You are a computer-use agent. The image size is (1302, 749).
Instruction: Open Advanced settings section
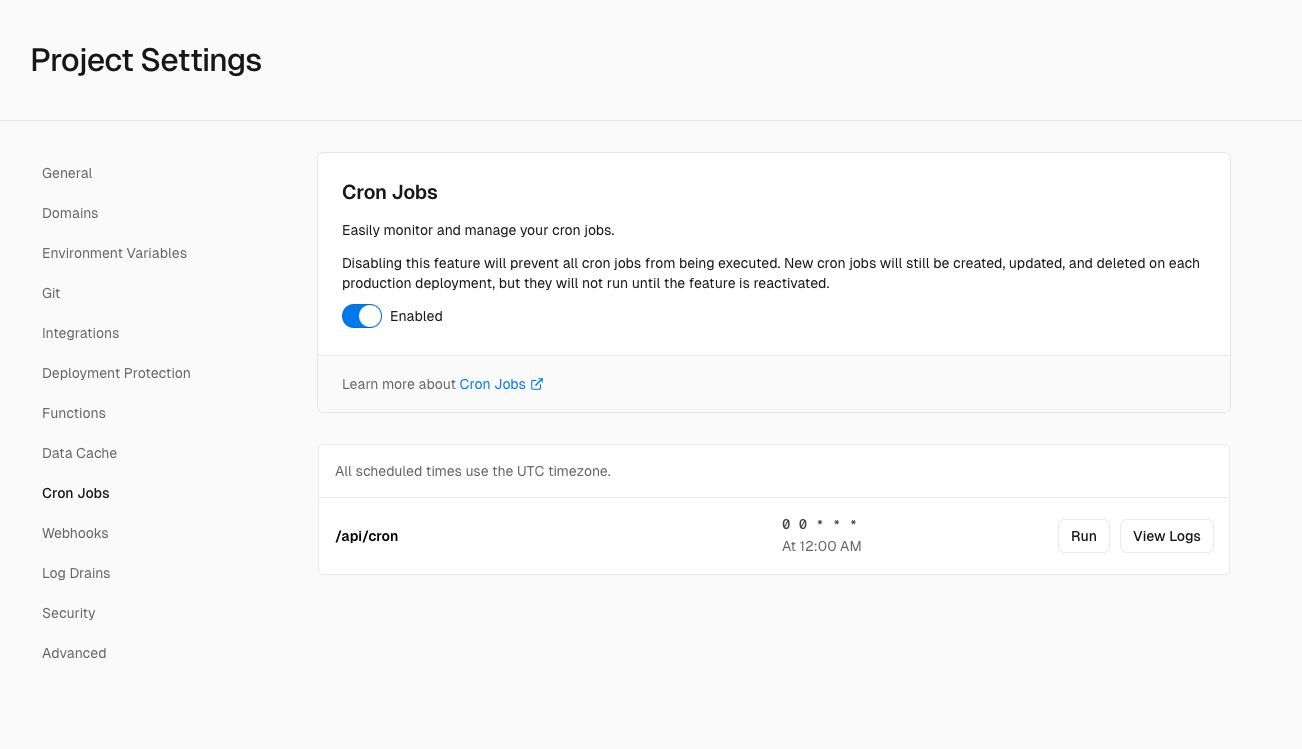pyautogui.click(x=74, y=653)
